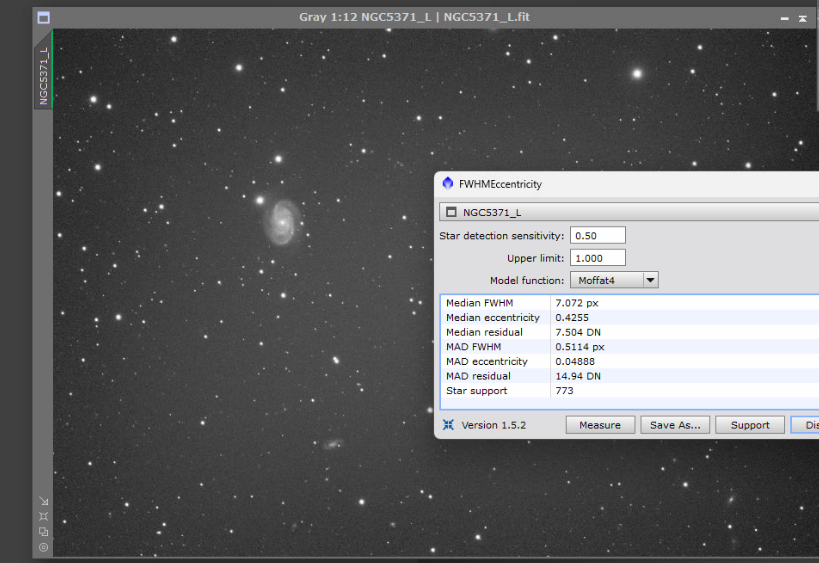
Task: Click the Save As... button
Action: [675, 425]
